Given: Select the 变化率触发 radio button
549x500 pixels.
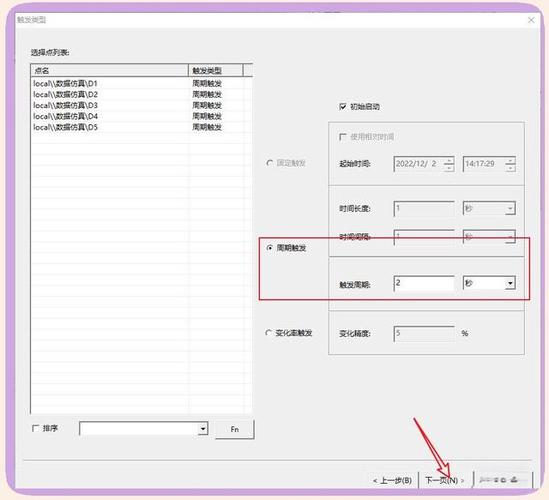Looking at the screenshot, I should (269, 333).
